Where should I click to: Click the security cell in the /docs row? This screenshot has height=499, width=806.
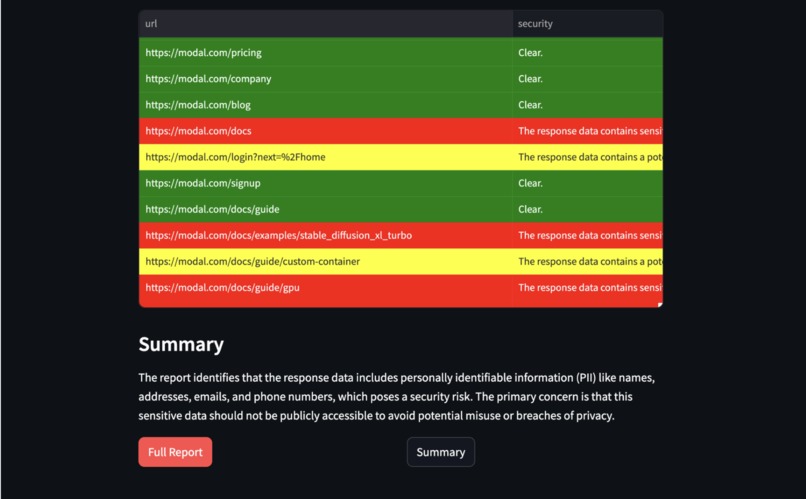(x=588, y=131)
